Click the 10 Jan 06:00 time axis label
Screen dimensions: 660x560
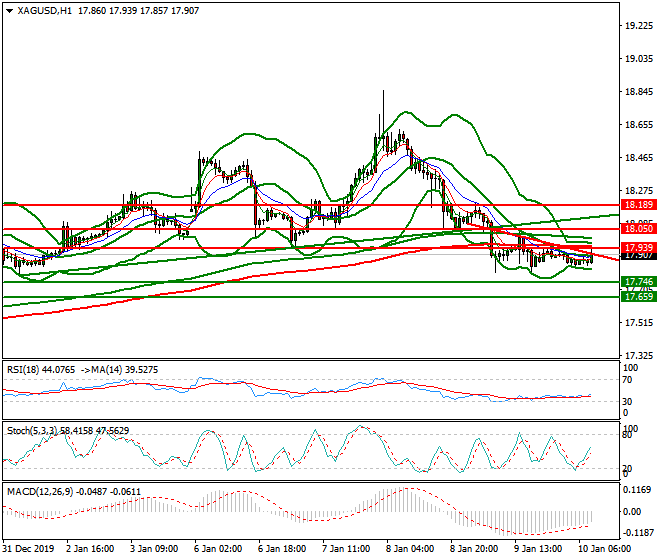click(604, 549)
